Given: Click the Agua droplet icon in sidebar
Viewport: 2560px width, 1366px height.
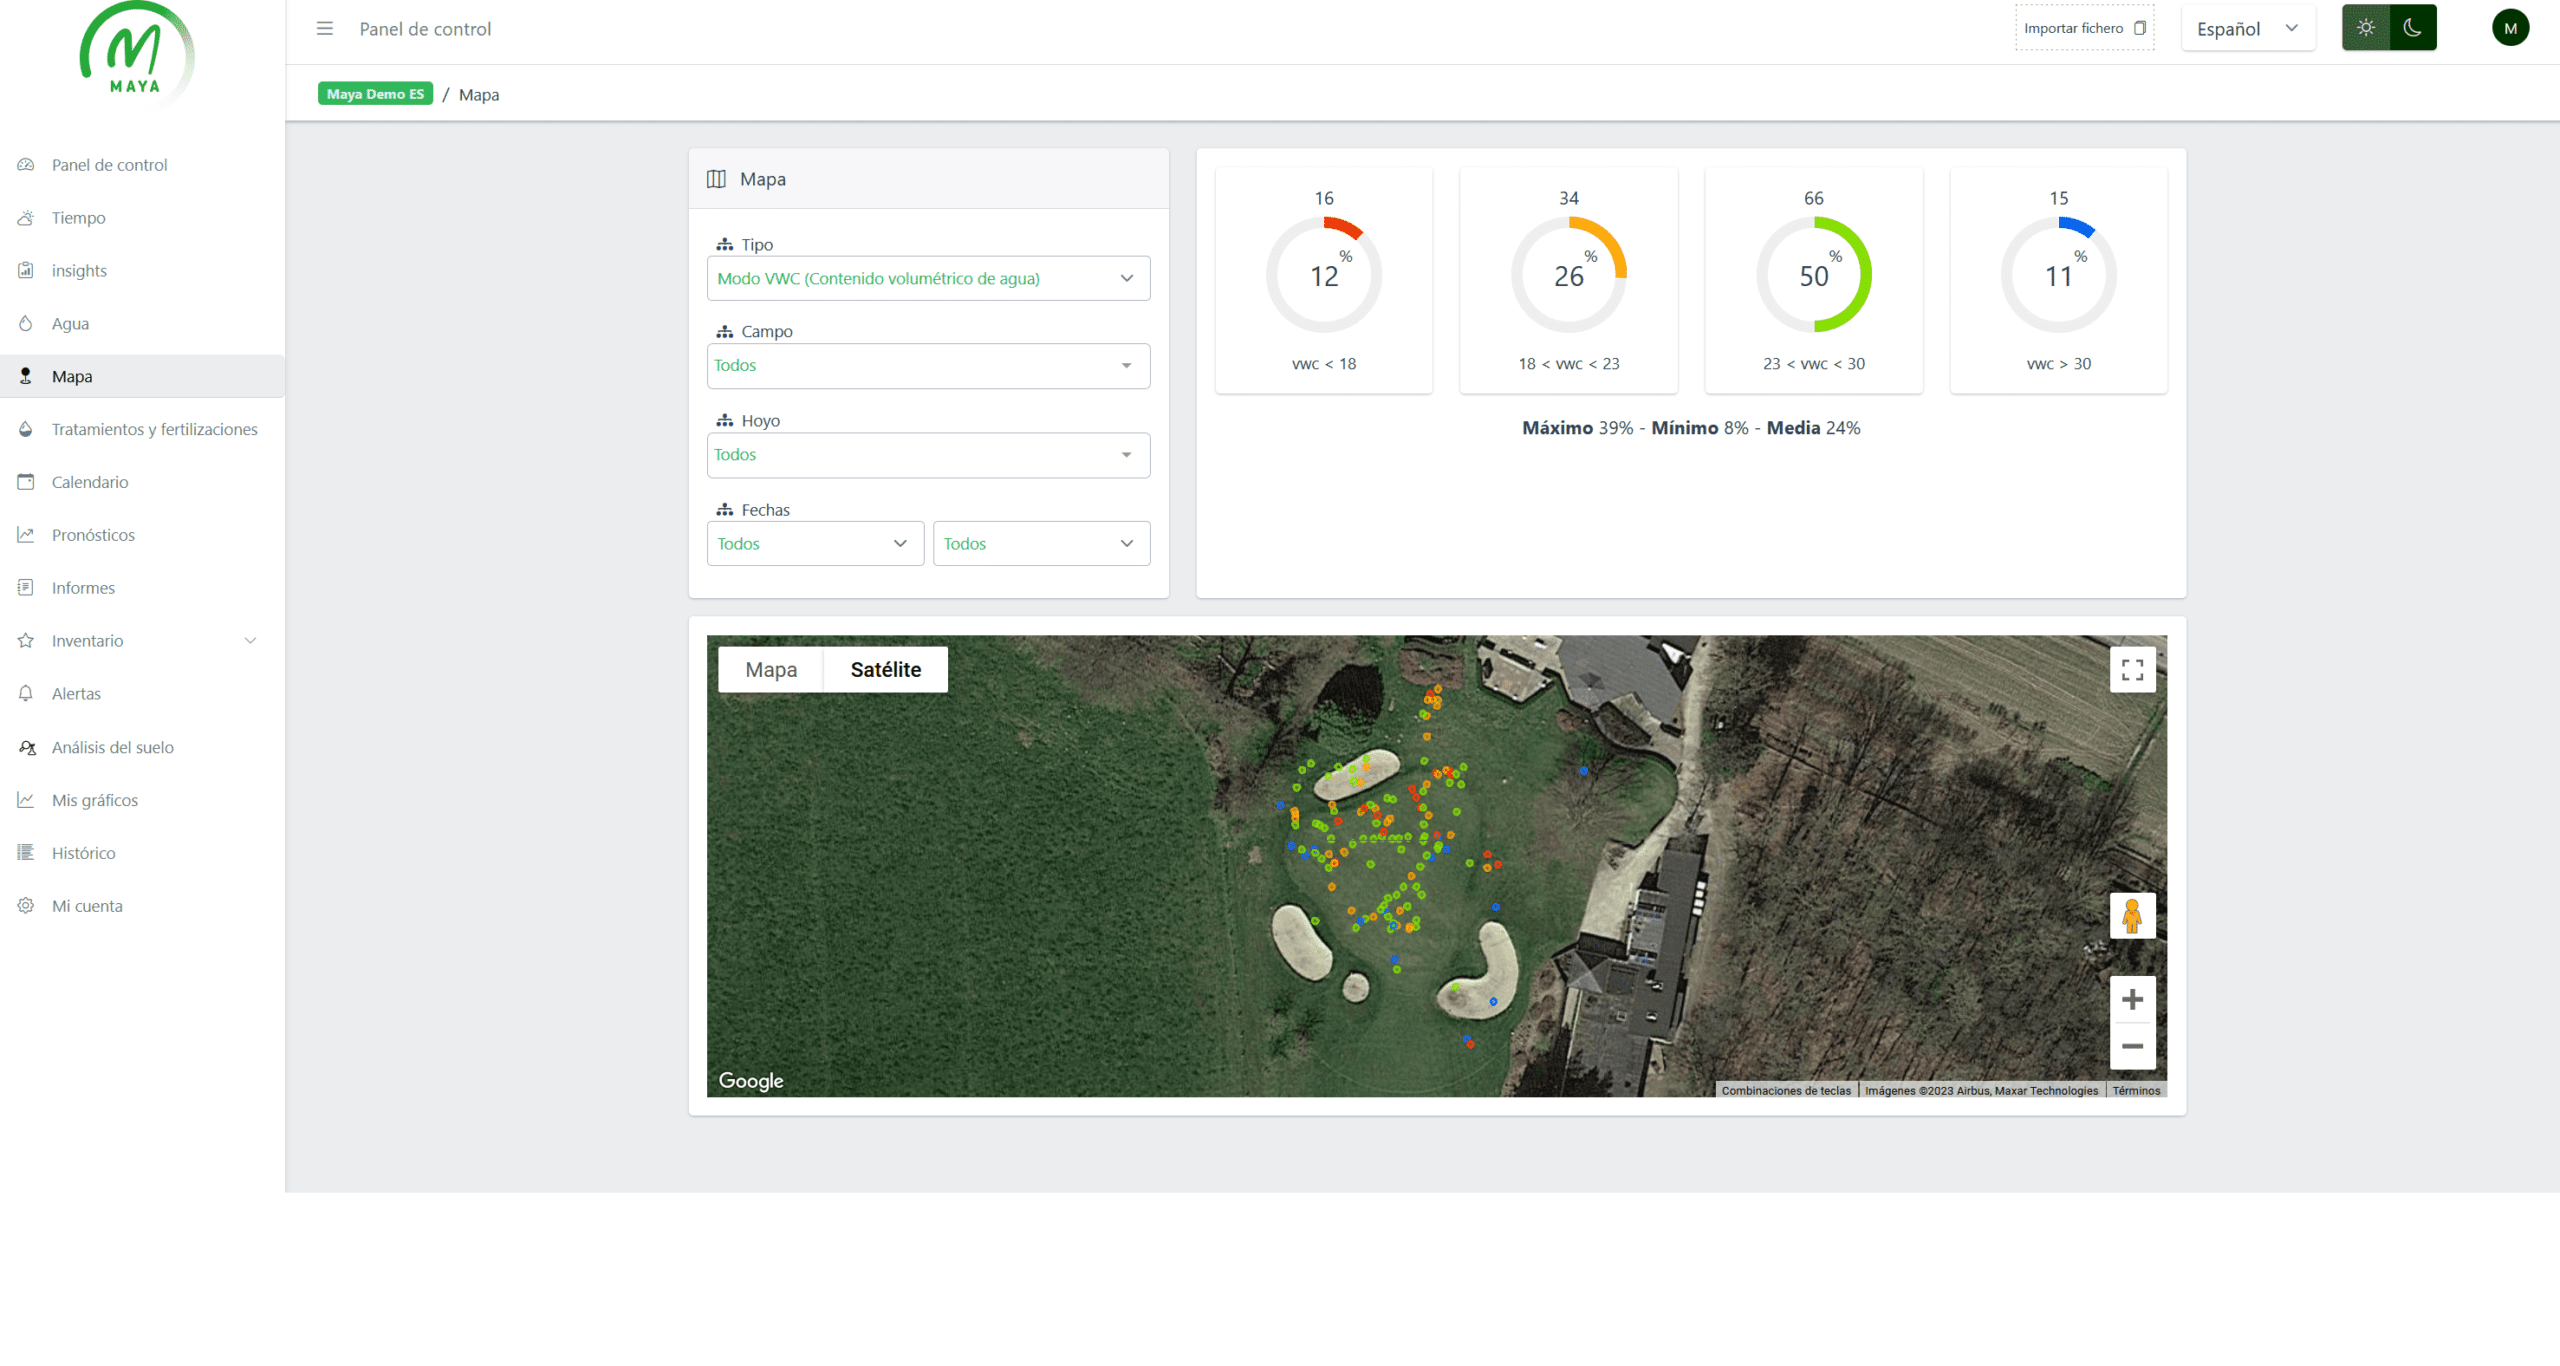Looking at the screenshot, I should (x=26, y=324).
